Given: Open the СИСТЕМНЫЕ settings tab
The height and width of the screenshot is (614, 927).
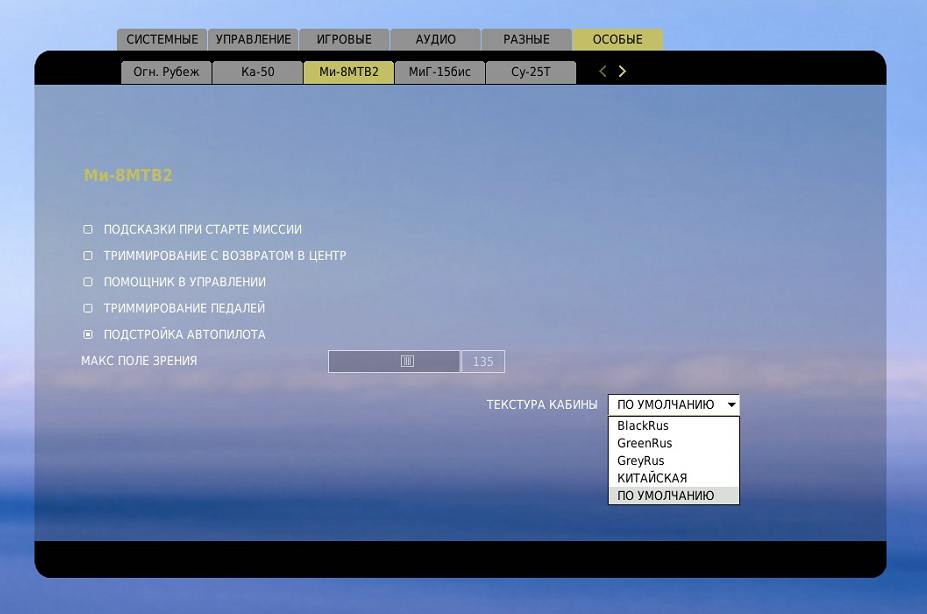Looking at the screenshot, I should pyautogui.click(x=162, y=40).
